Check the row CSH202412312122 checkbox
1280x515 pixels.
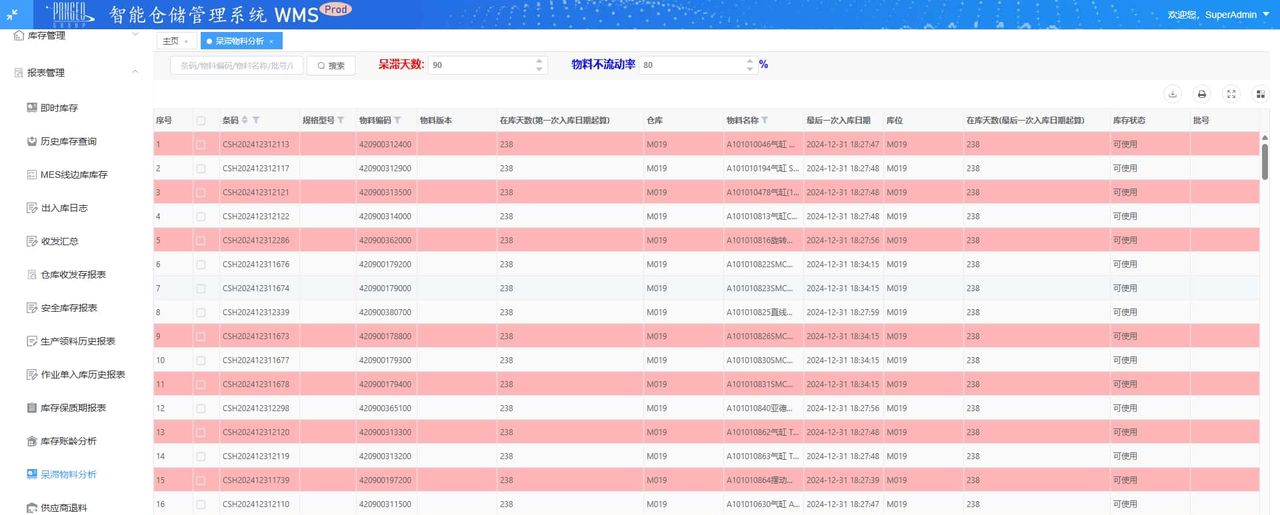201,216
